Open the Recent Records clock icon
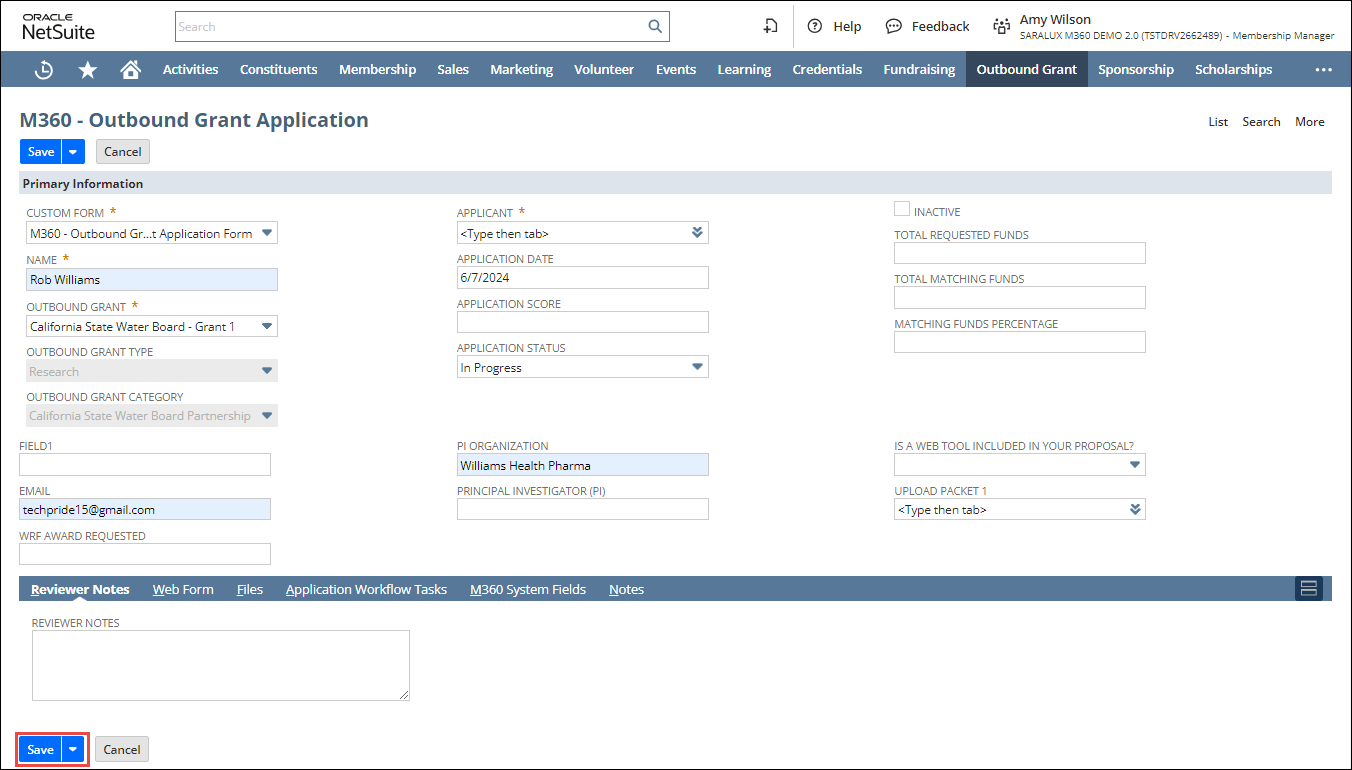Image resolution: width=1352 pixels, height=770 pixels. click(44, 70)
